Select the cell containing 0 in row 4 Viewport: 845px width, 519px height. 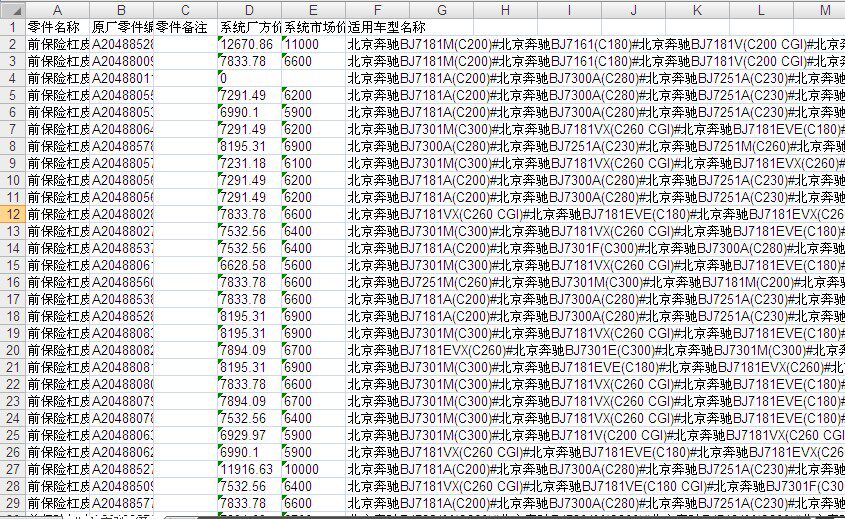[x=250, y=78]
